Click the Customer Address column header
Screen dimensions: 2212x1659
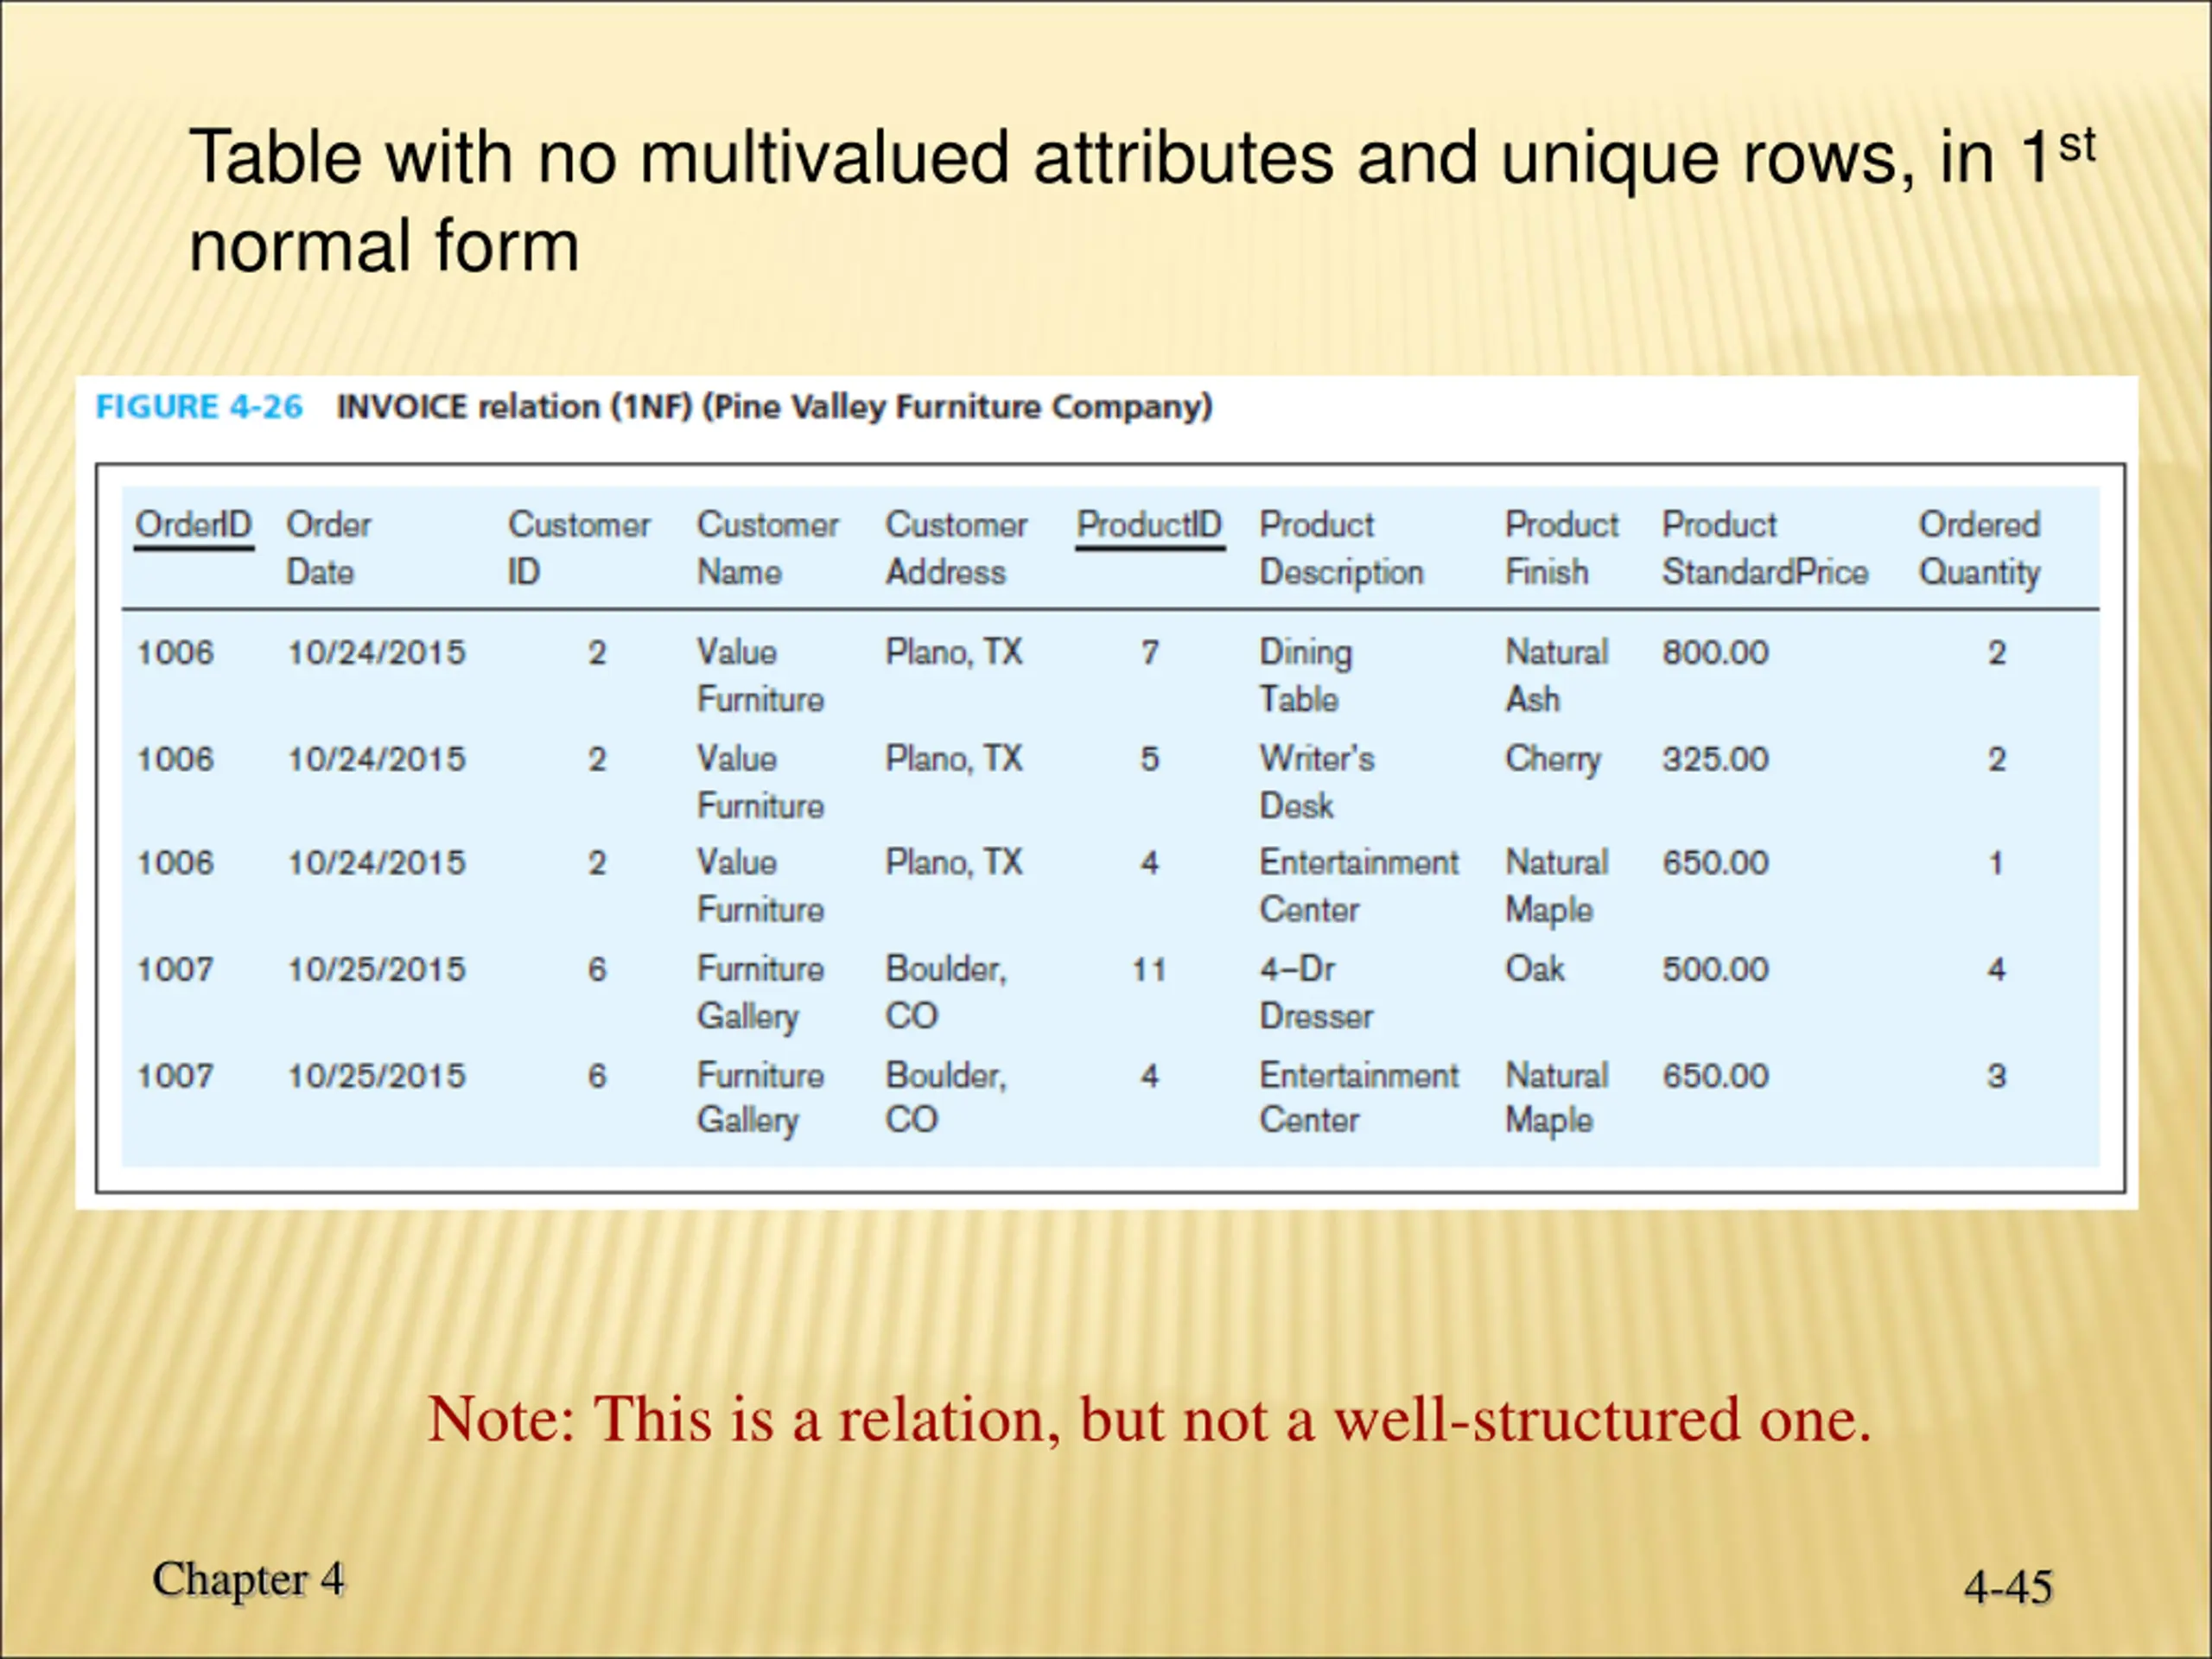point(955,548)
